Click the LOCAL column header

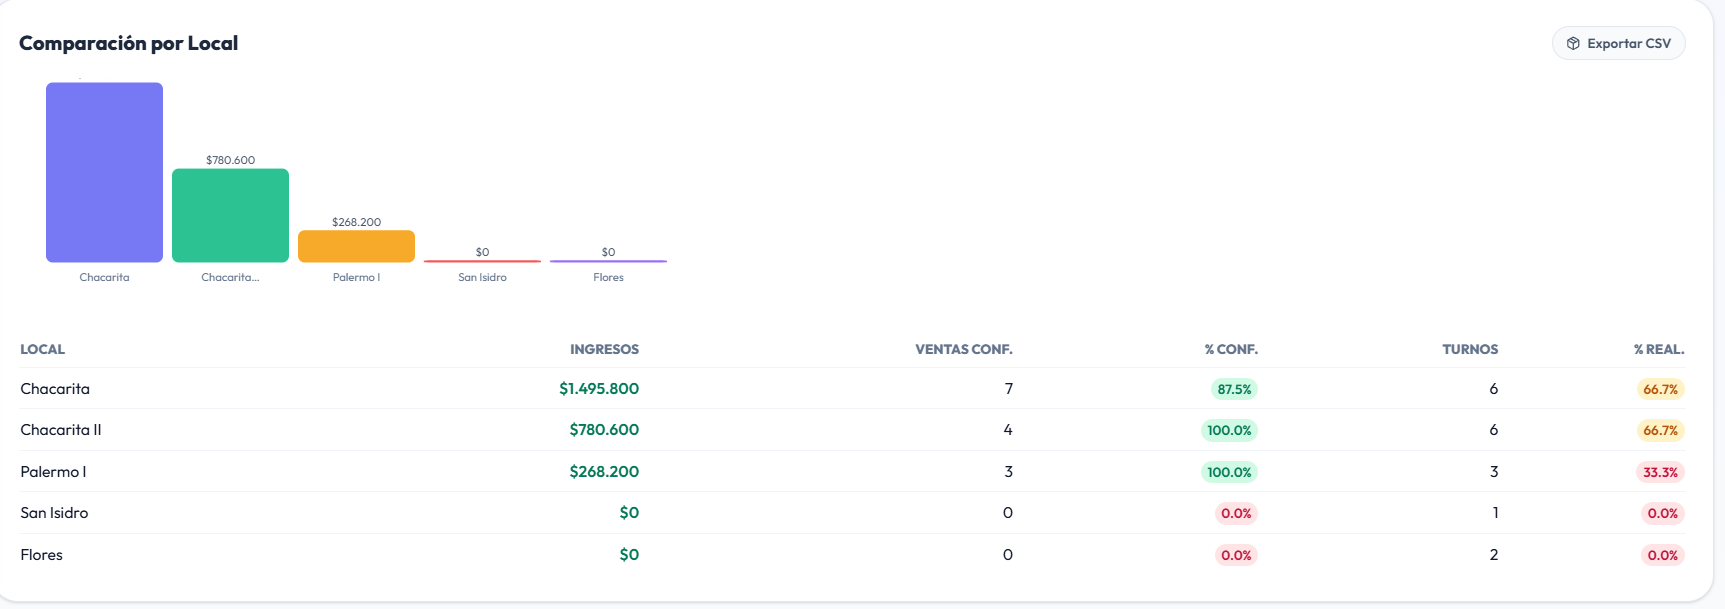pos(42,349)
